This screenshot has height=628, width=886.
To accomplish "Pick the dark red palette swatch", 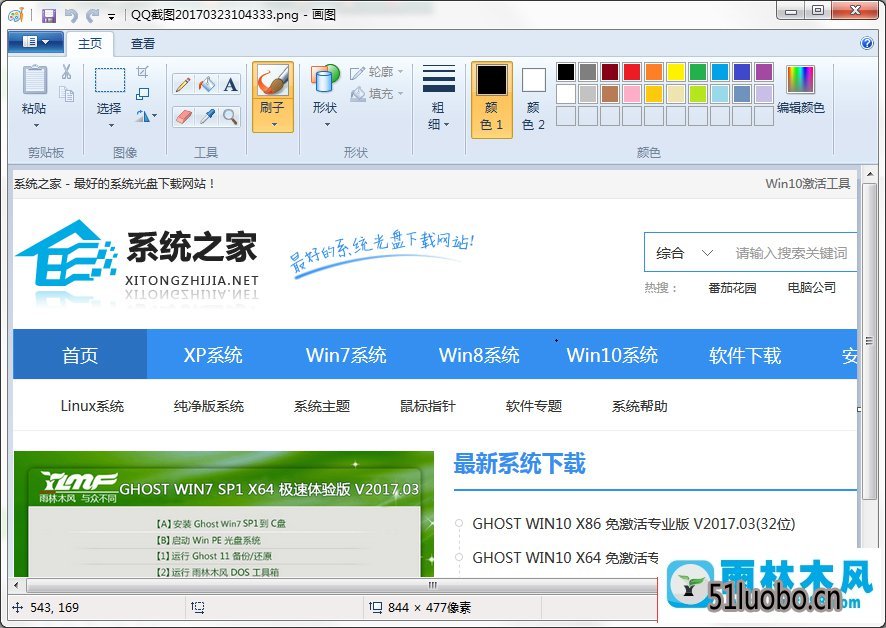I will (x=610, y=72).
